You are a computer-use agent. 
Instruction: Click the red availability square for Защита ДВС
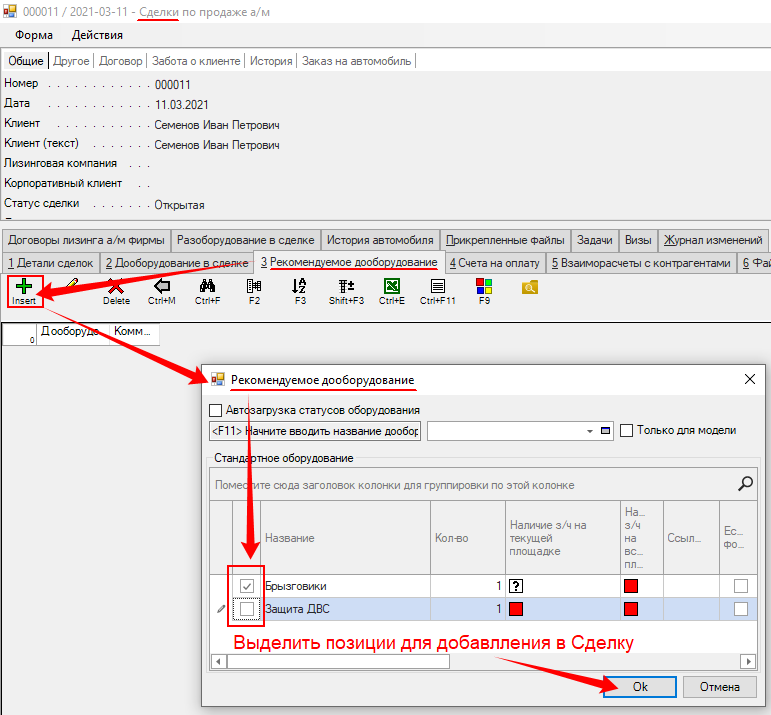click(x=517, y=608)
